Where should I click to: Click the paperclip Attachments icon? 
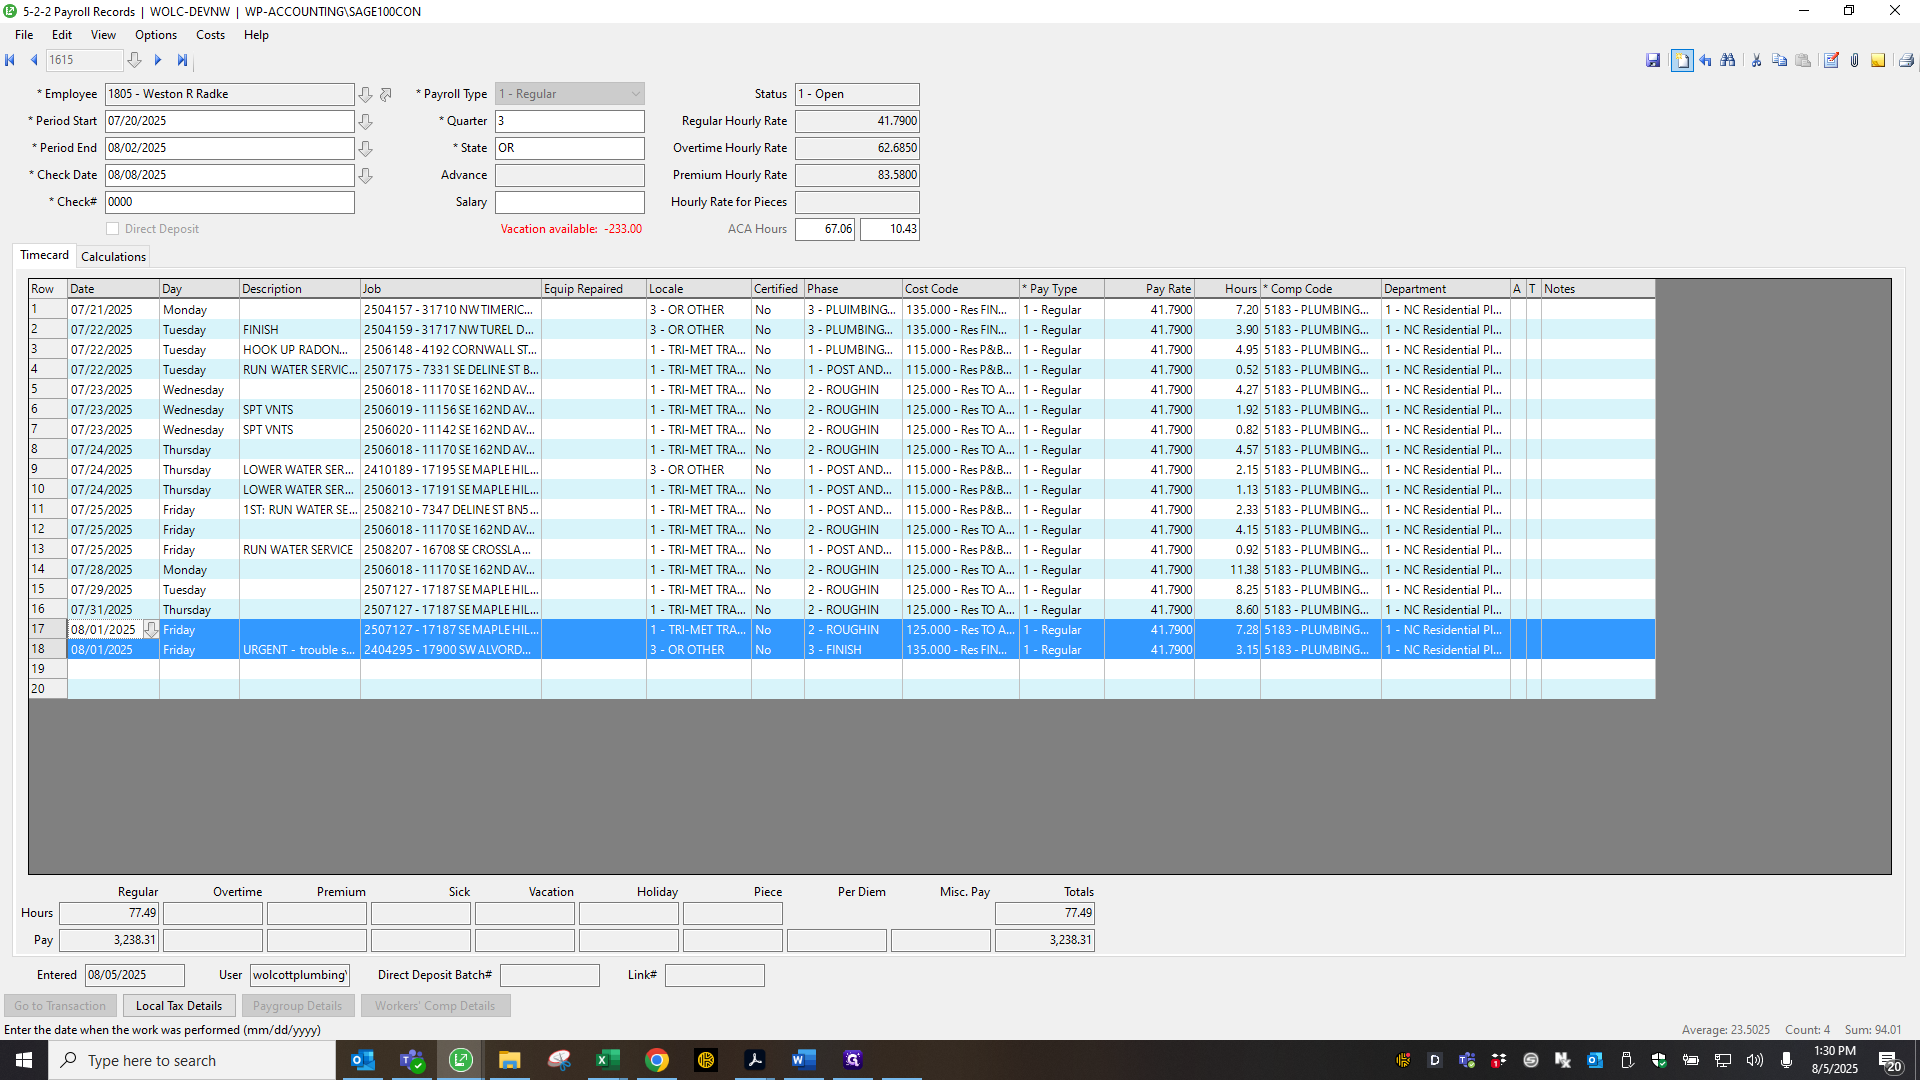coord(1854,61)
